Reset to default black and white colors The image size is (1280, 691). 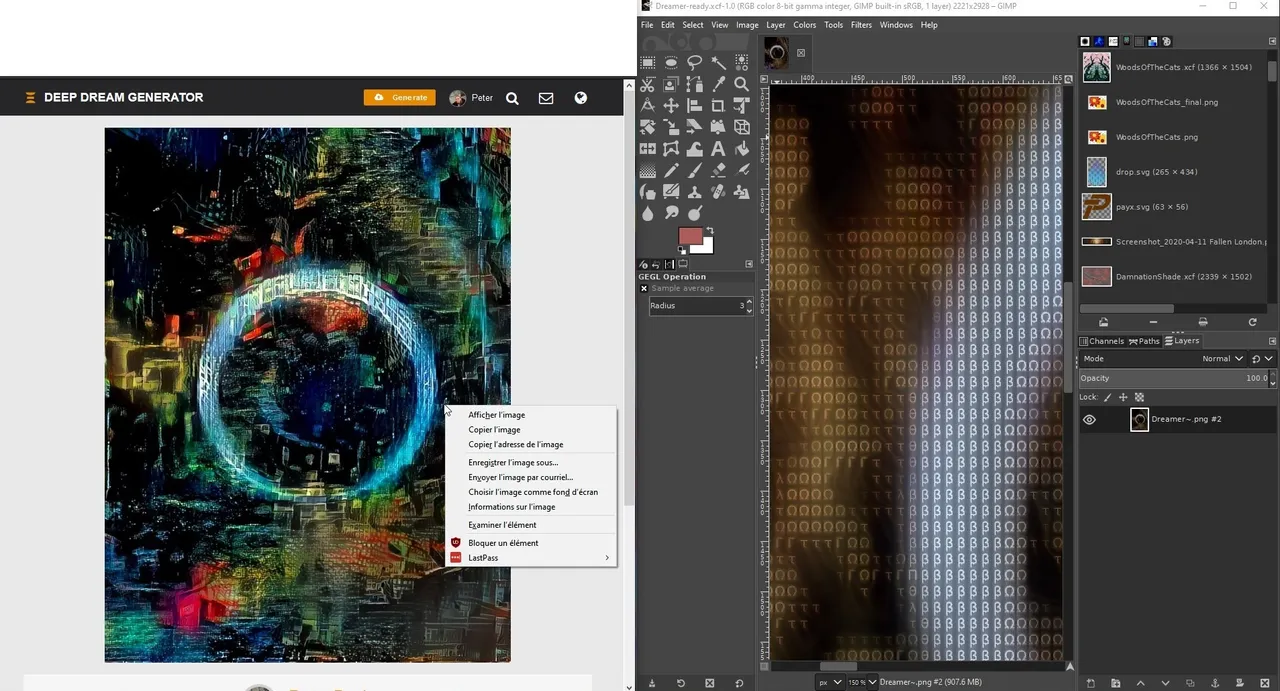[682, 250]
